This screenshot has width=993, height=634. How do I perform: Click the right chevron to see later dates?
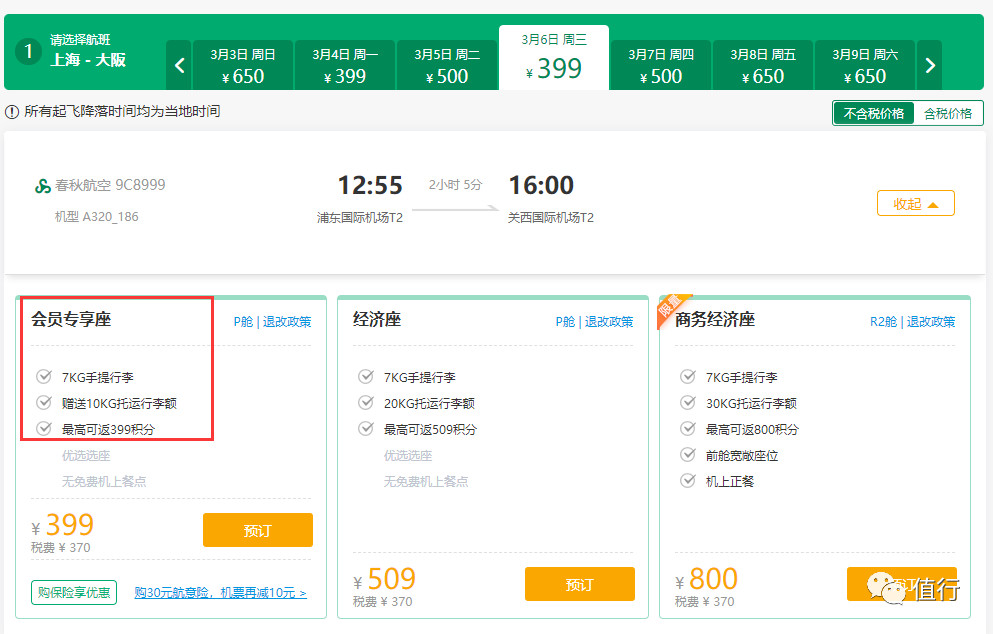(x=928, y=64)
